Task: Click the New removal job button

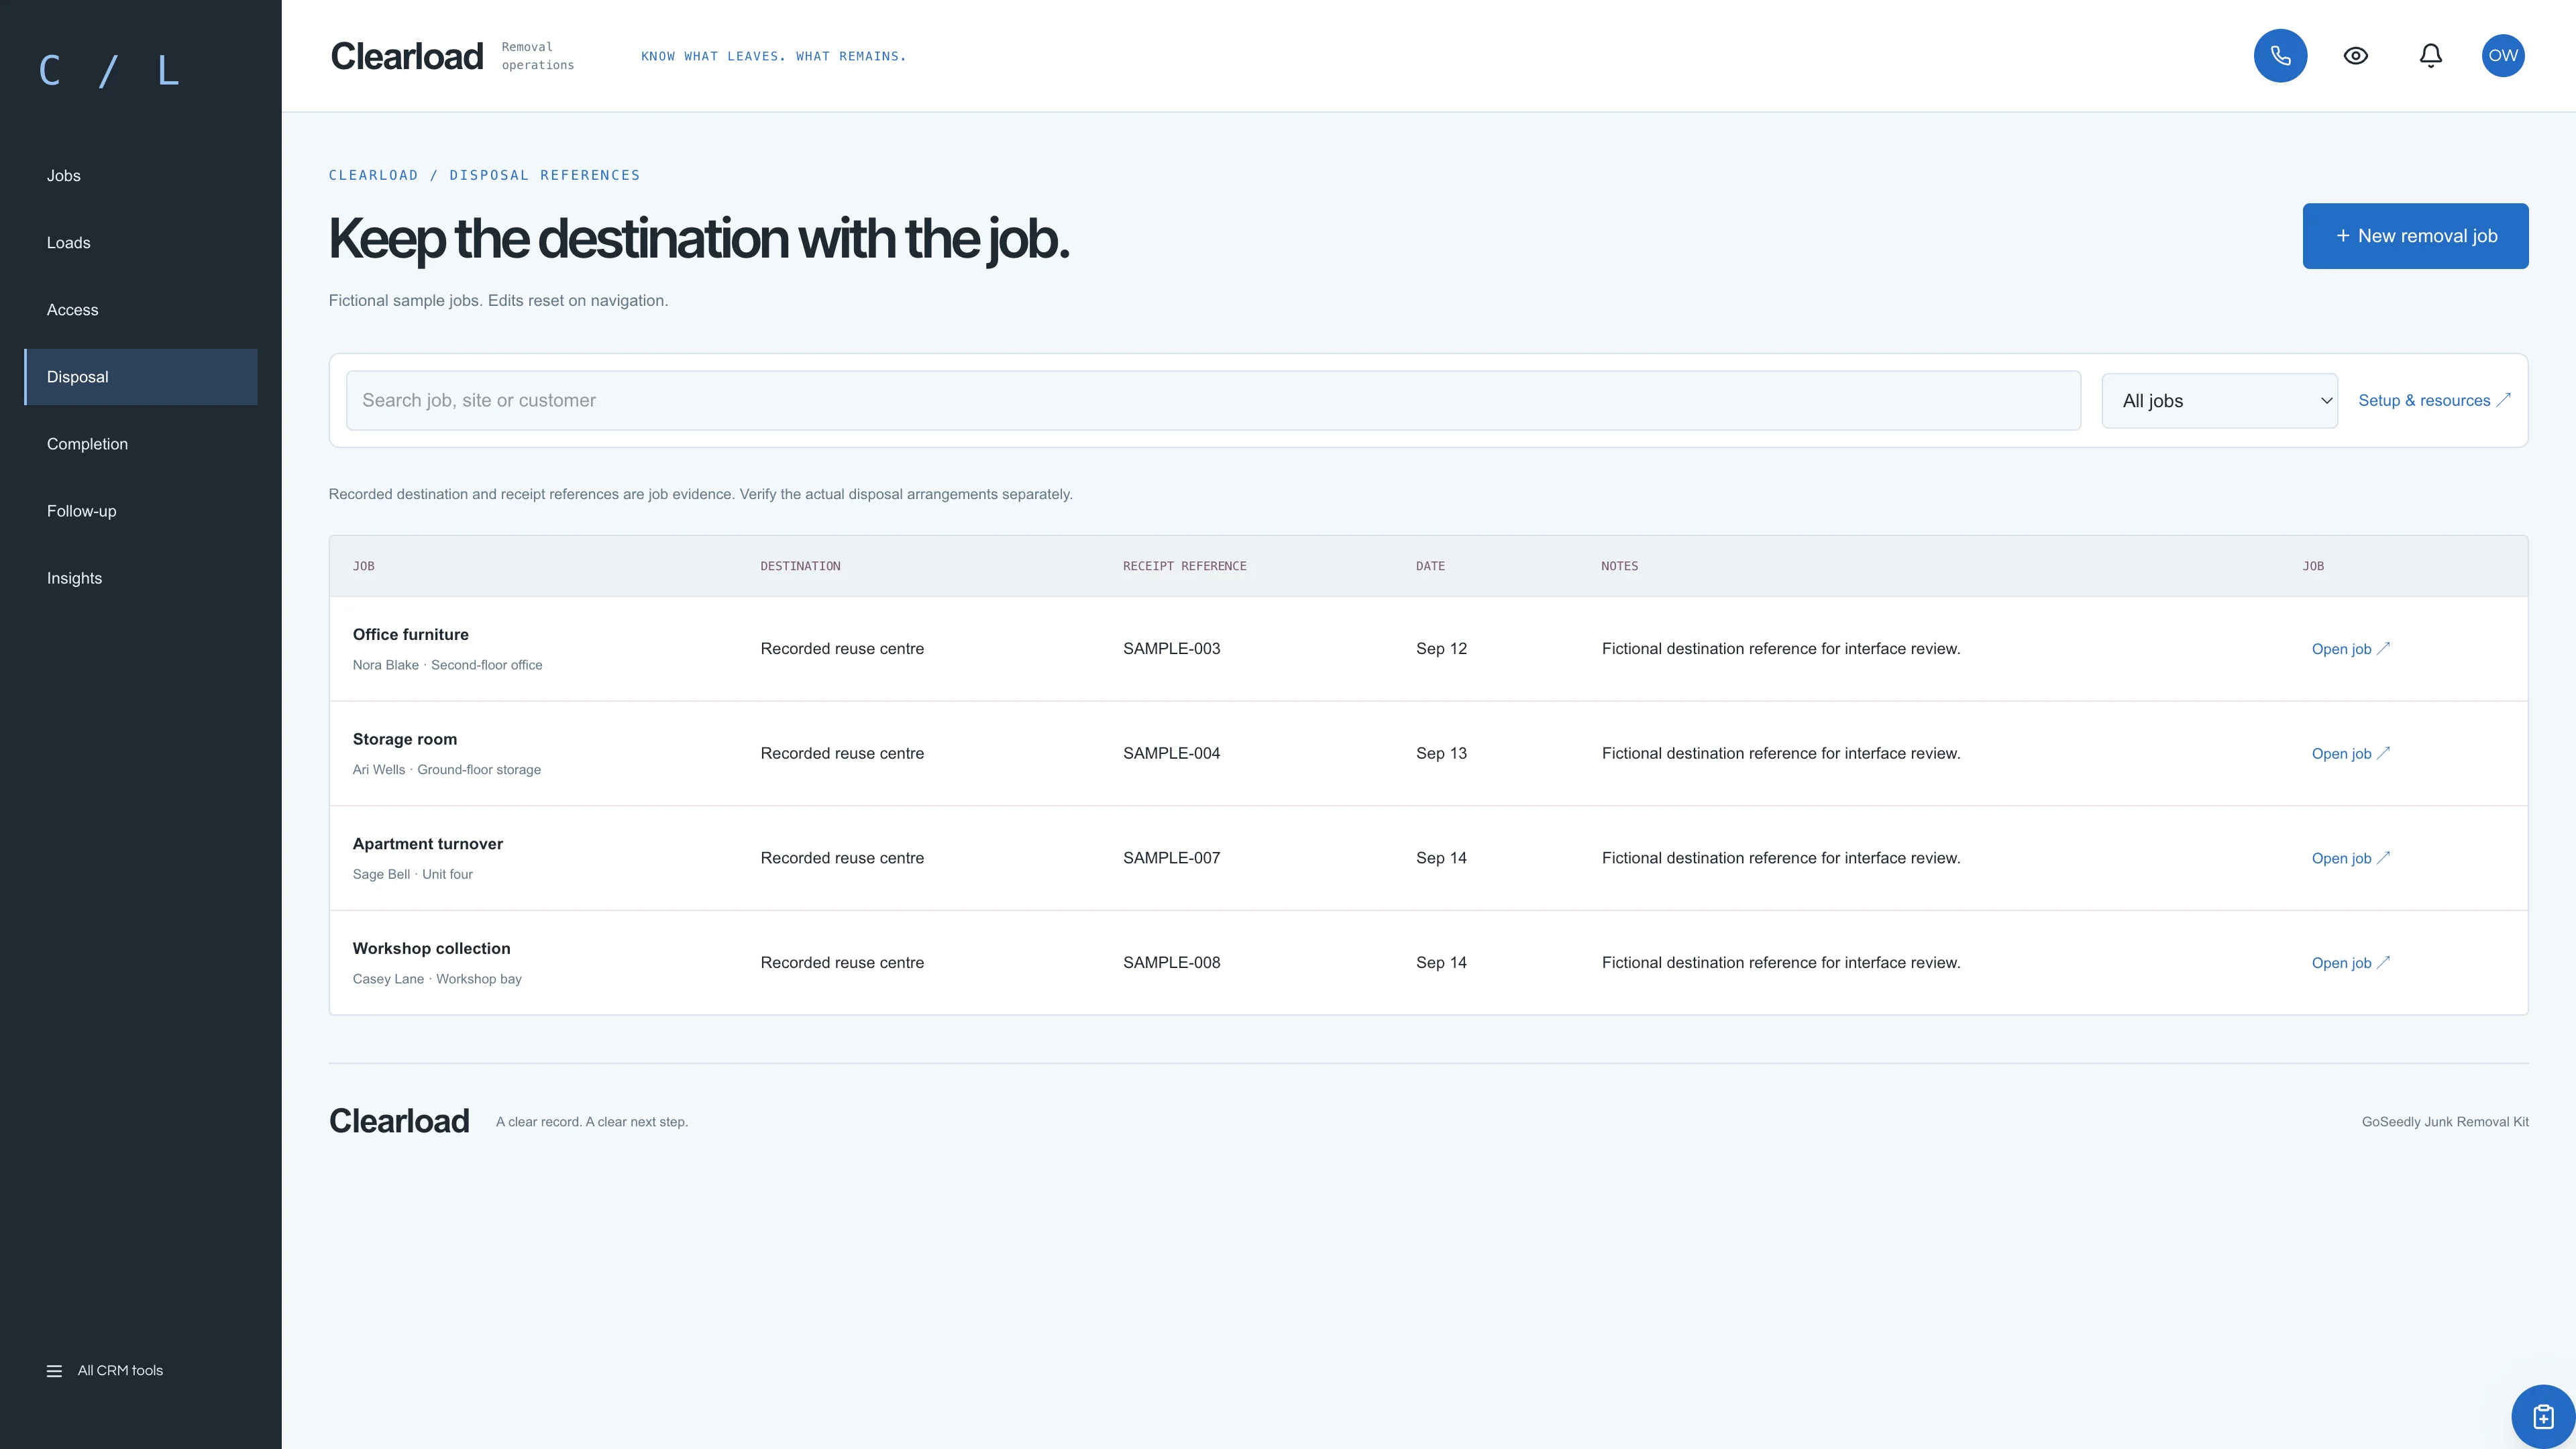Action: pos(2415,236)
